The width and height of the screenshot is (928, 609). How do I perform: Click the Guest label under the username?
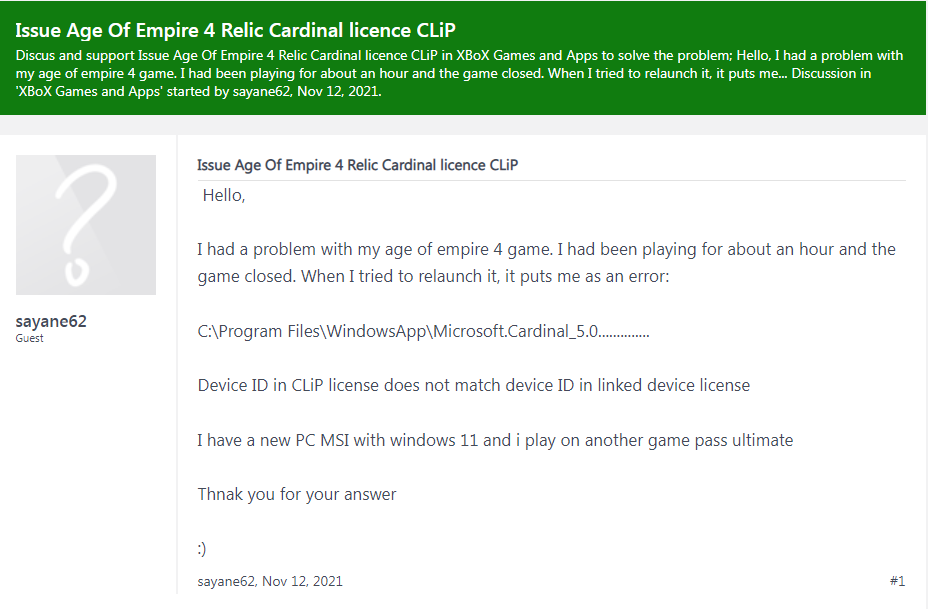29,338
